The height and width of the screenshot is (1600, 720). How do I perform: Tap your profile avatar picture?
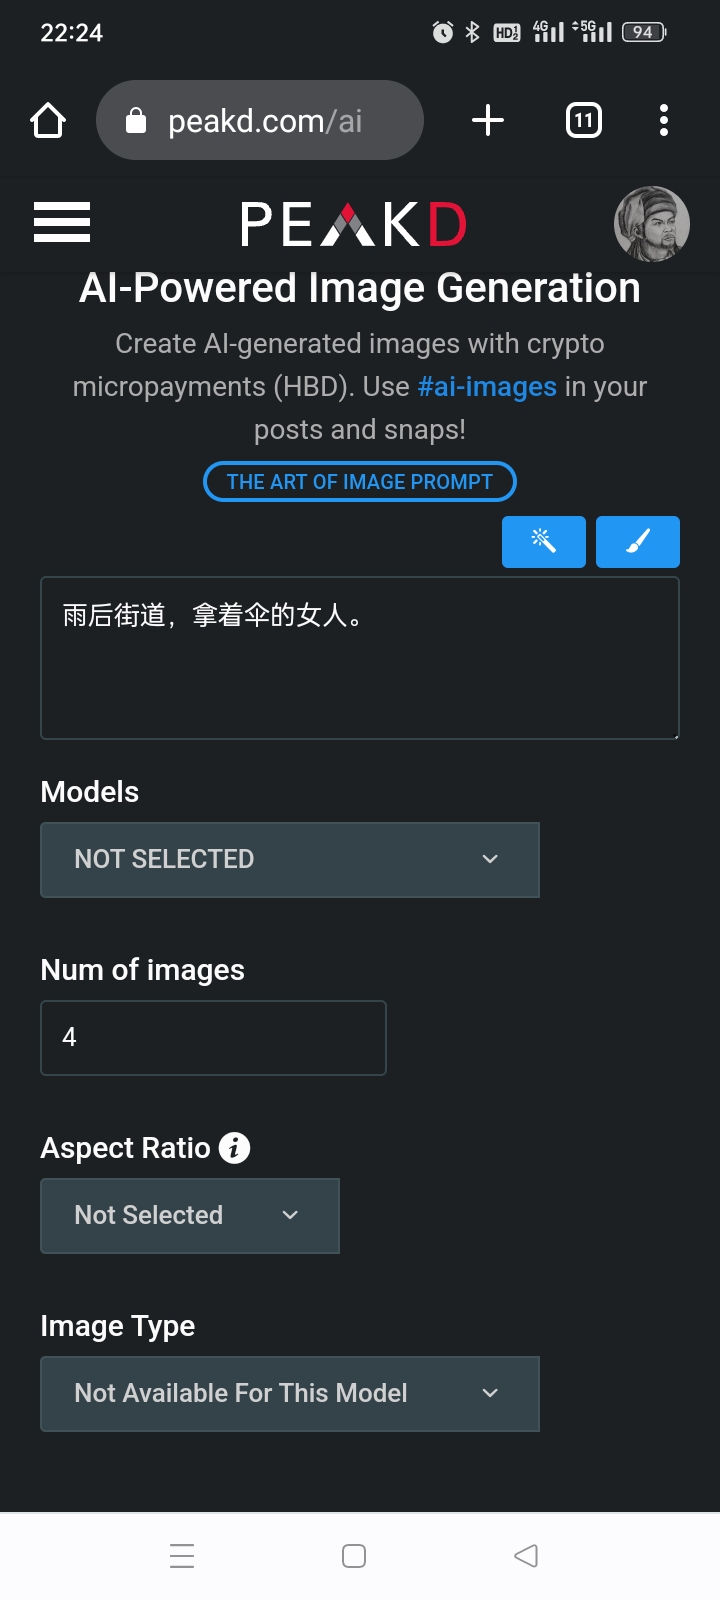[x=651, y=224]
